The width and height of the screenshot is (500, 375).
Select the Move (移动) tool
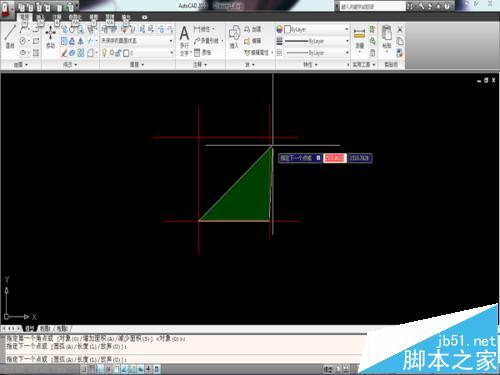click(x=51, y=37)
